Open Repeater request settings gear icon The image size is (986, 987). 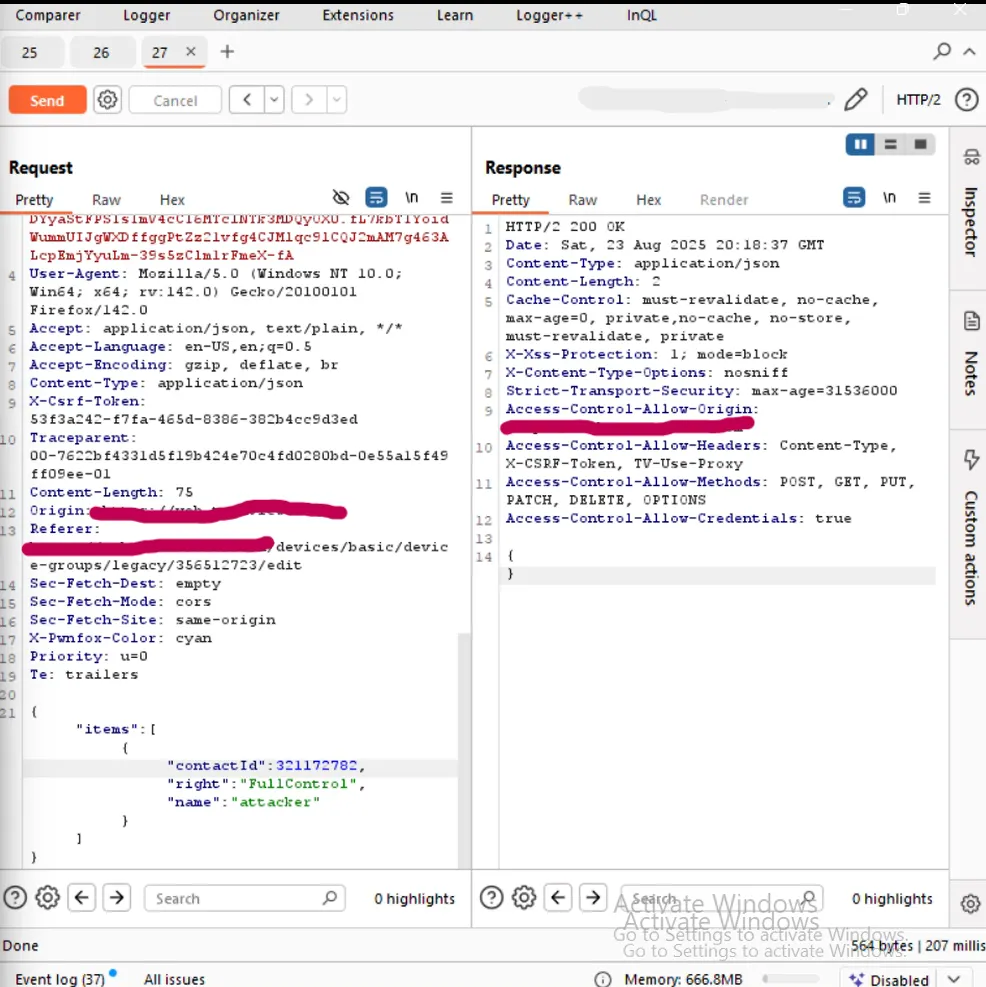pos(107,100)
